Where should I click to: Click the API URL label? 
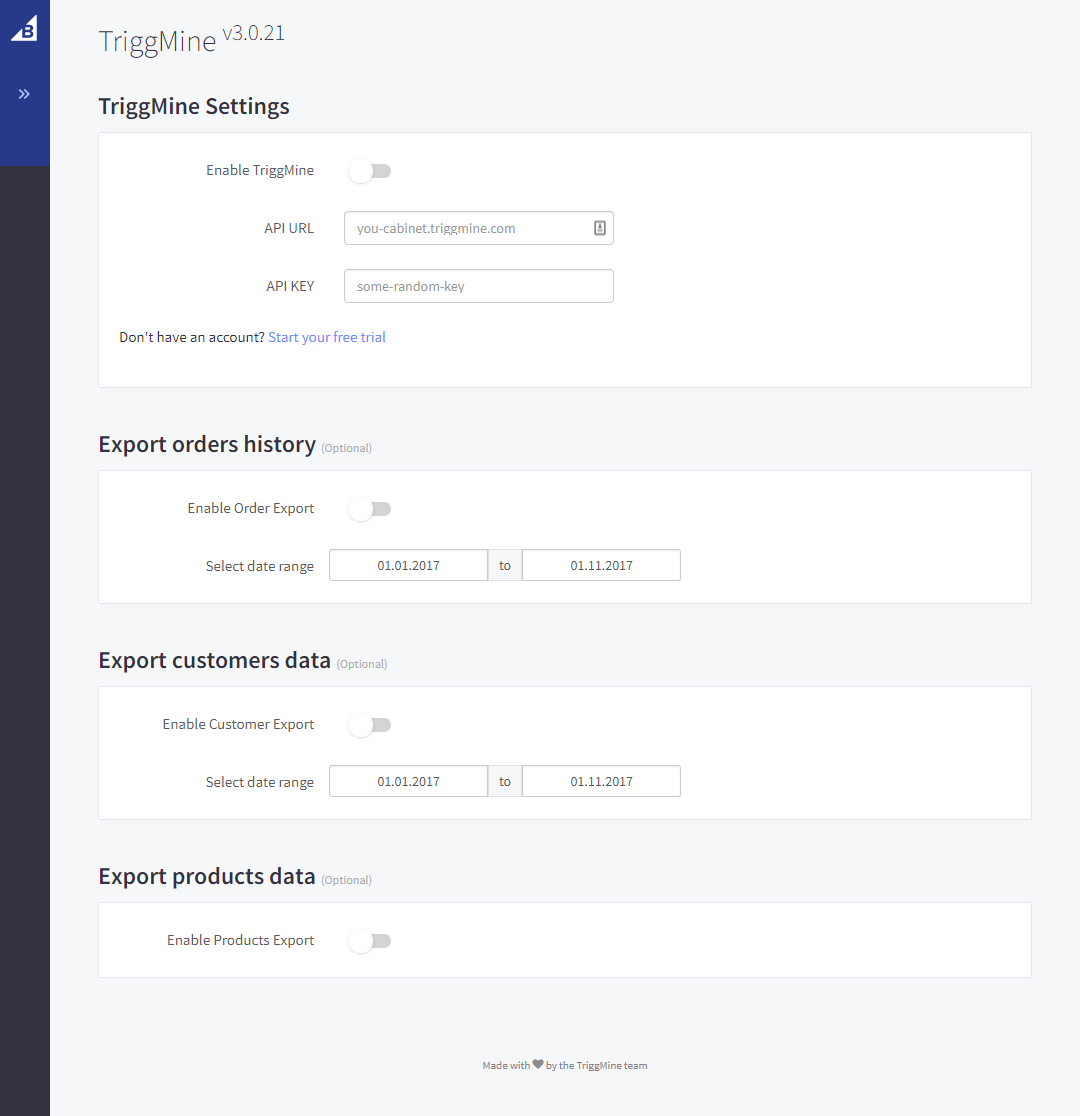(x=289, y=228)
